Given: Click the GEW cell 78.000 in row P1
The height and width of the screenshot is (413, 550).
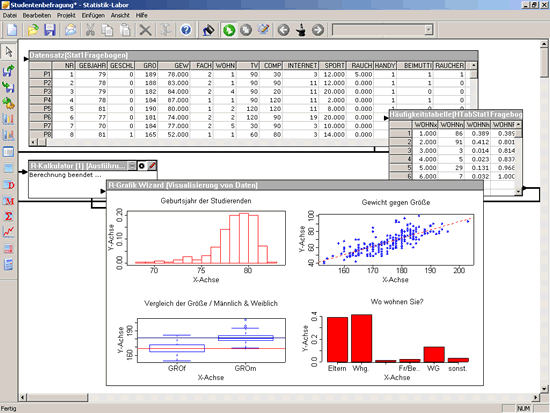Looking at the screenshot, I should coord(174,74).
